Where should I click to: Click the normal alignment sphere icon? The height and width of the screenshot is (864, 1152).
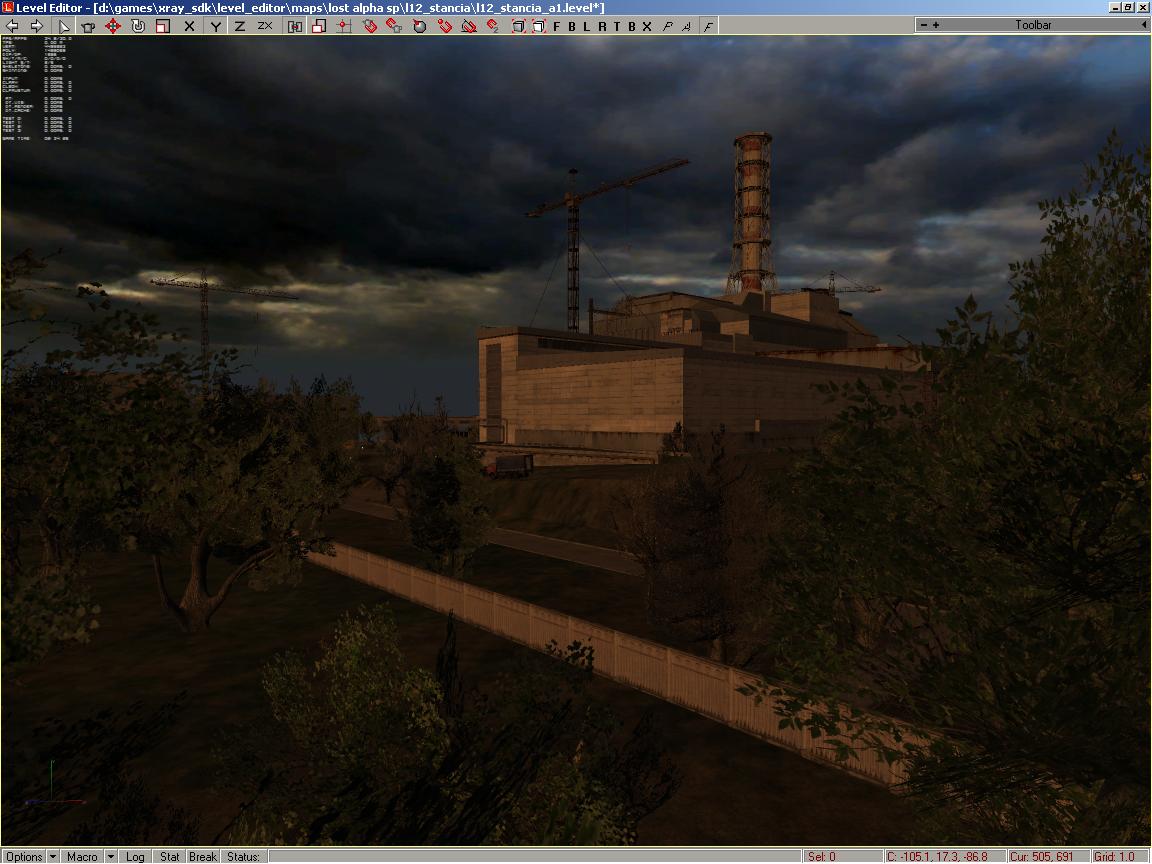pos(420,26)
